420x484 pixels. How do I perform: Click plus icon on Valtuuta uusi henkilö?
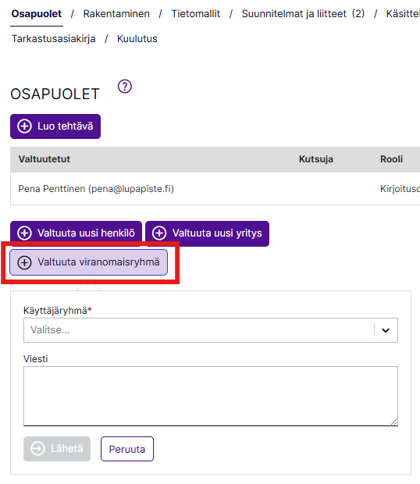pos(24,233)
